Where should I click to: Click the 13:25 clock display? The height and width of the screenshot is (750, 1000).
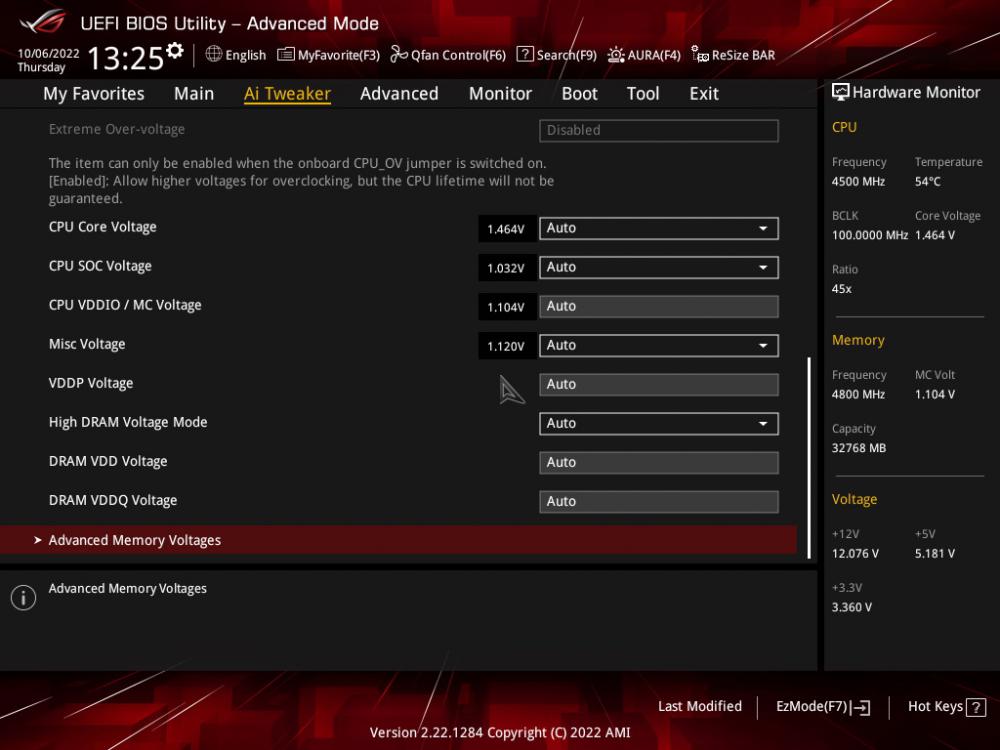(x=126, y=59)
